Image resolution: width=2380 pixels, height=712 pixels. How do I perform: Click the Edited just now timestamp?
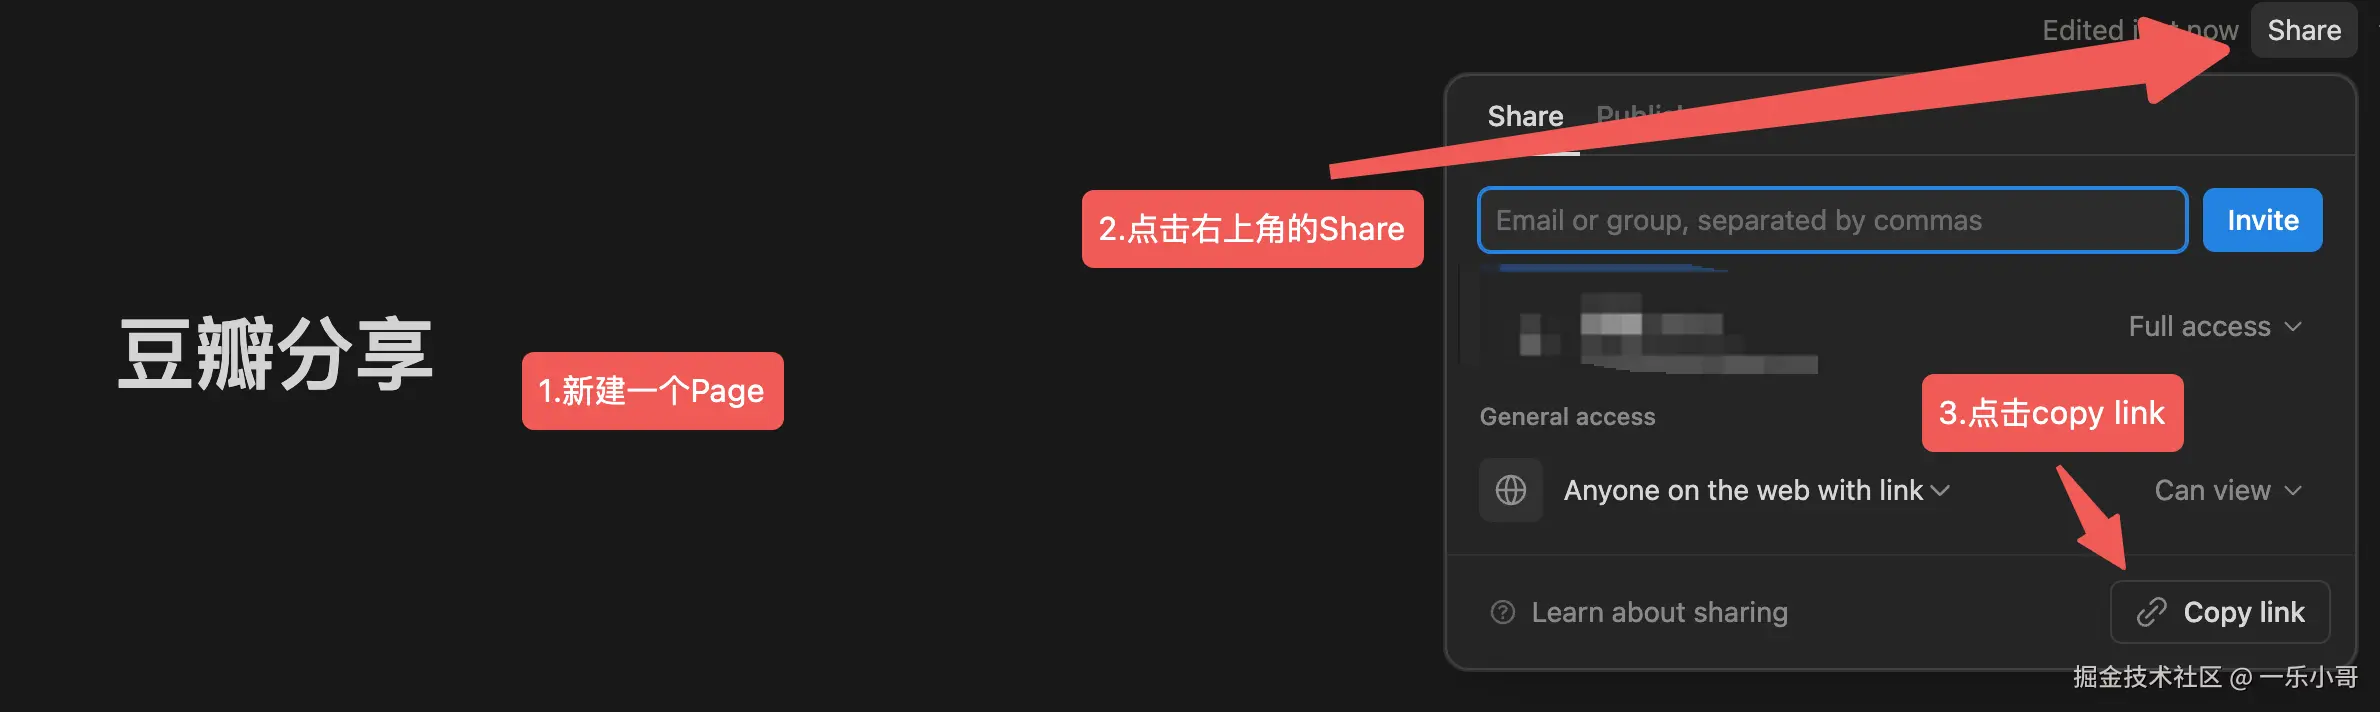pyautogui.click(x=2140, y=30)
